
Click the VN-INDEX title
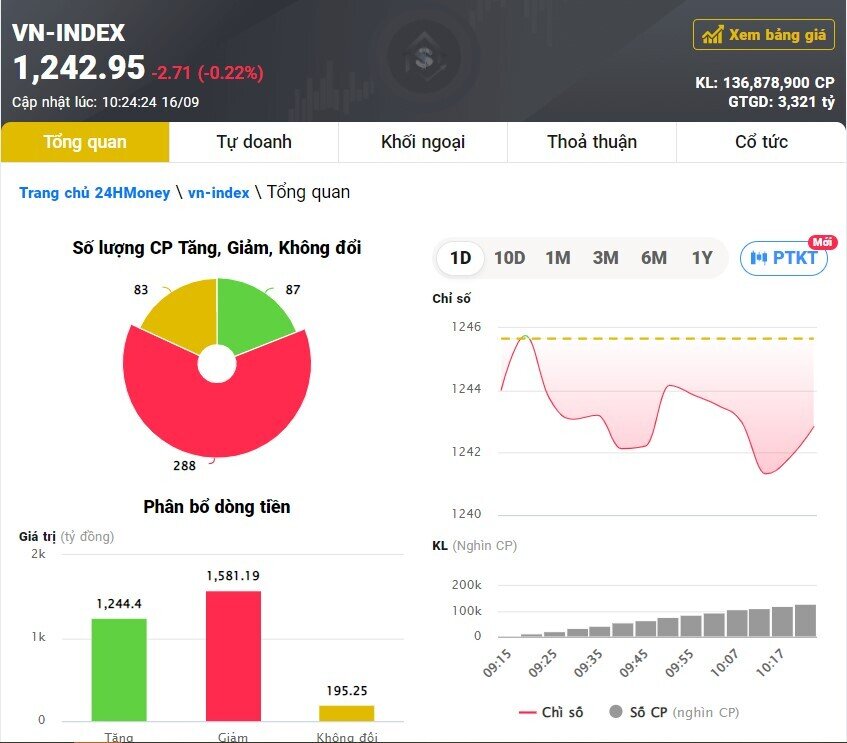[69, 33]
